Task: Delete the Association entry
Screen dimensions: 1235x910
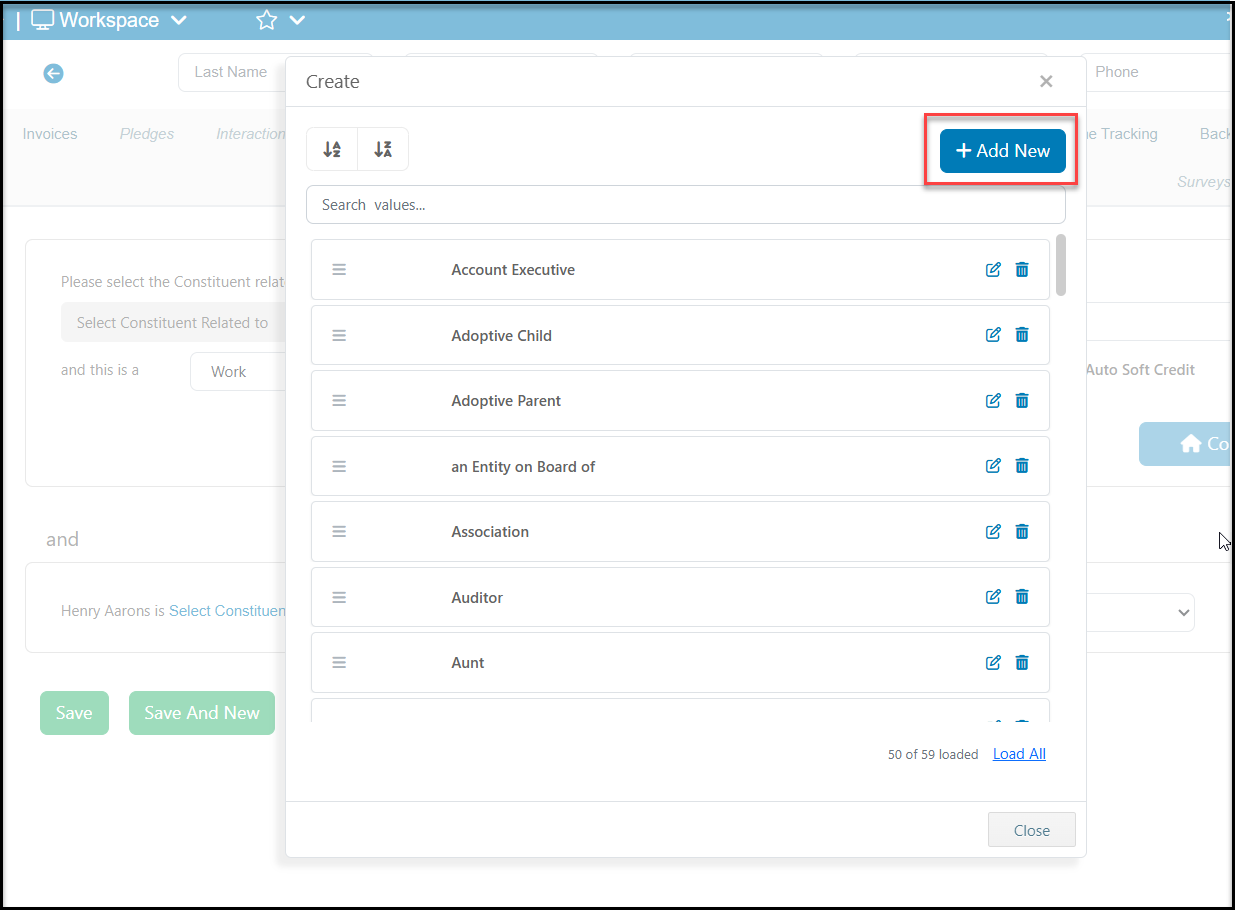Action: (x=1022, y=531)
